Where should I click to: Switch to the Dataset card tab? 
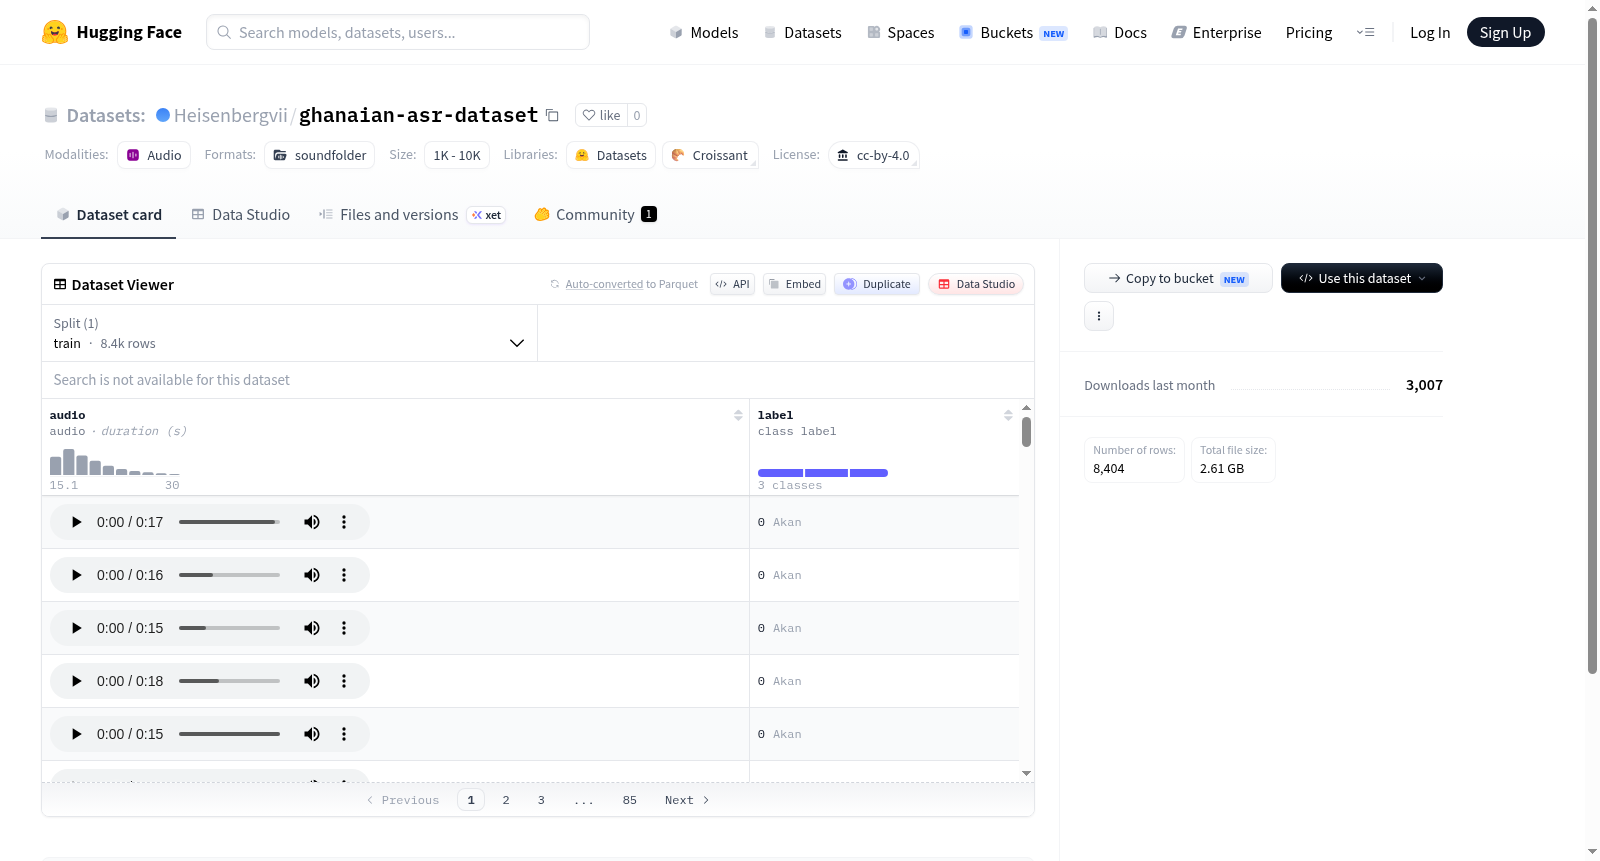click(x=109, y=215)
